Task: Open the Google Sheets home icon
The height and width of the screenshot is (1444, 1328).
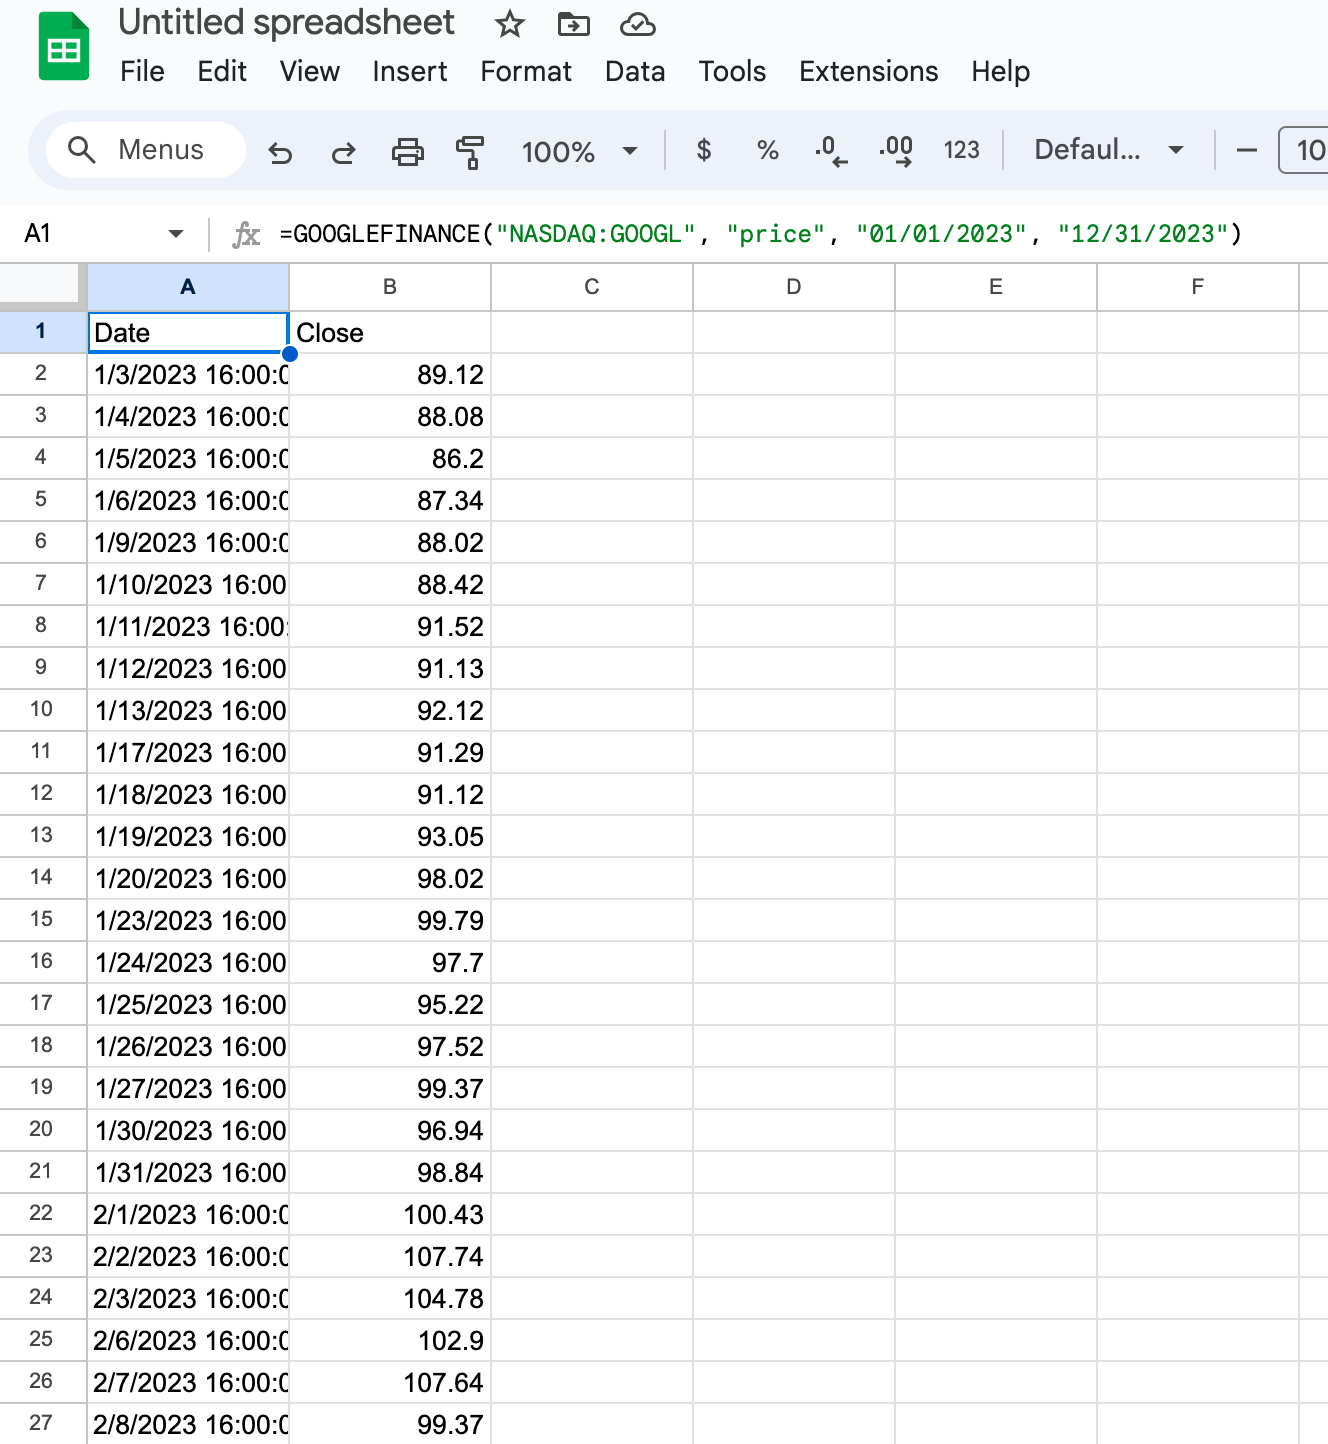Action: pyautogui.click(x=64, y=47)
